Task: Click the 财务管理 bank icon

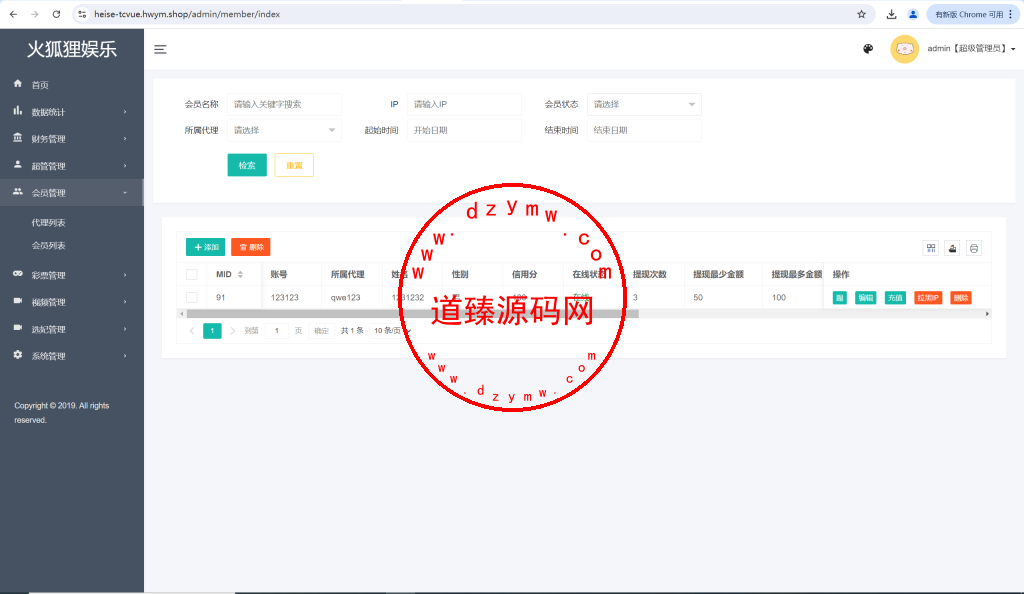Action: click(18, 138)
